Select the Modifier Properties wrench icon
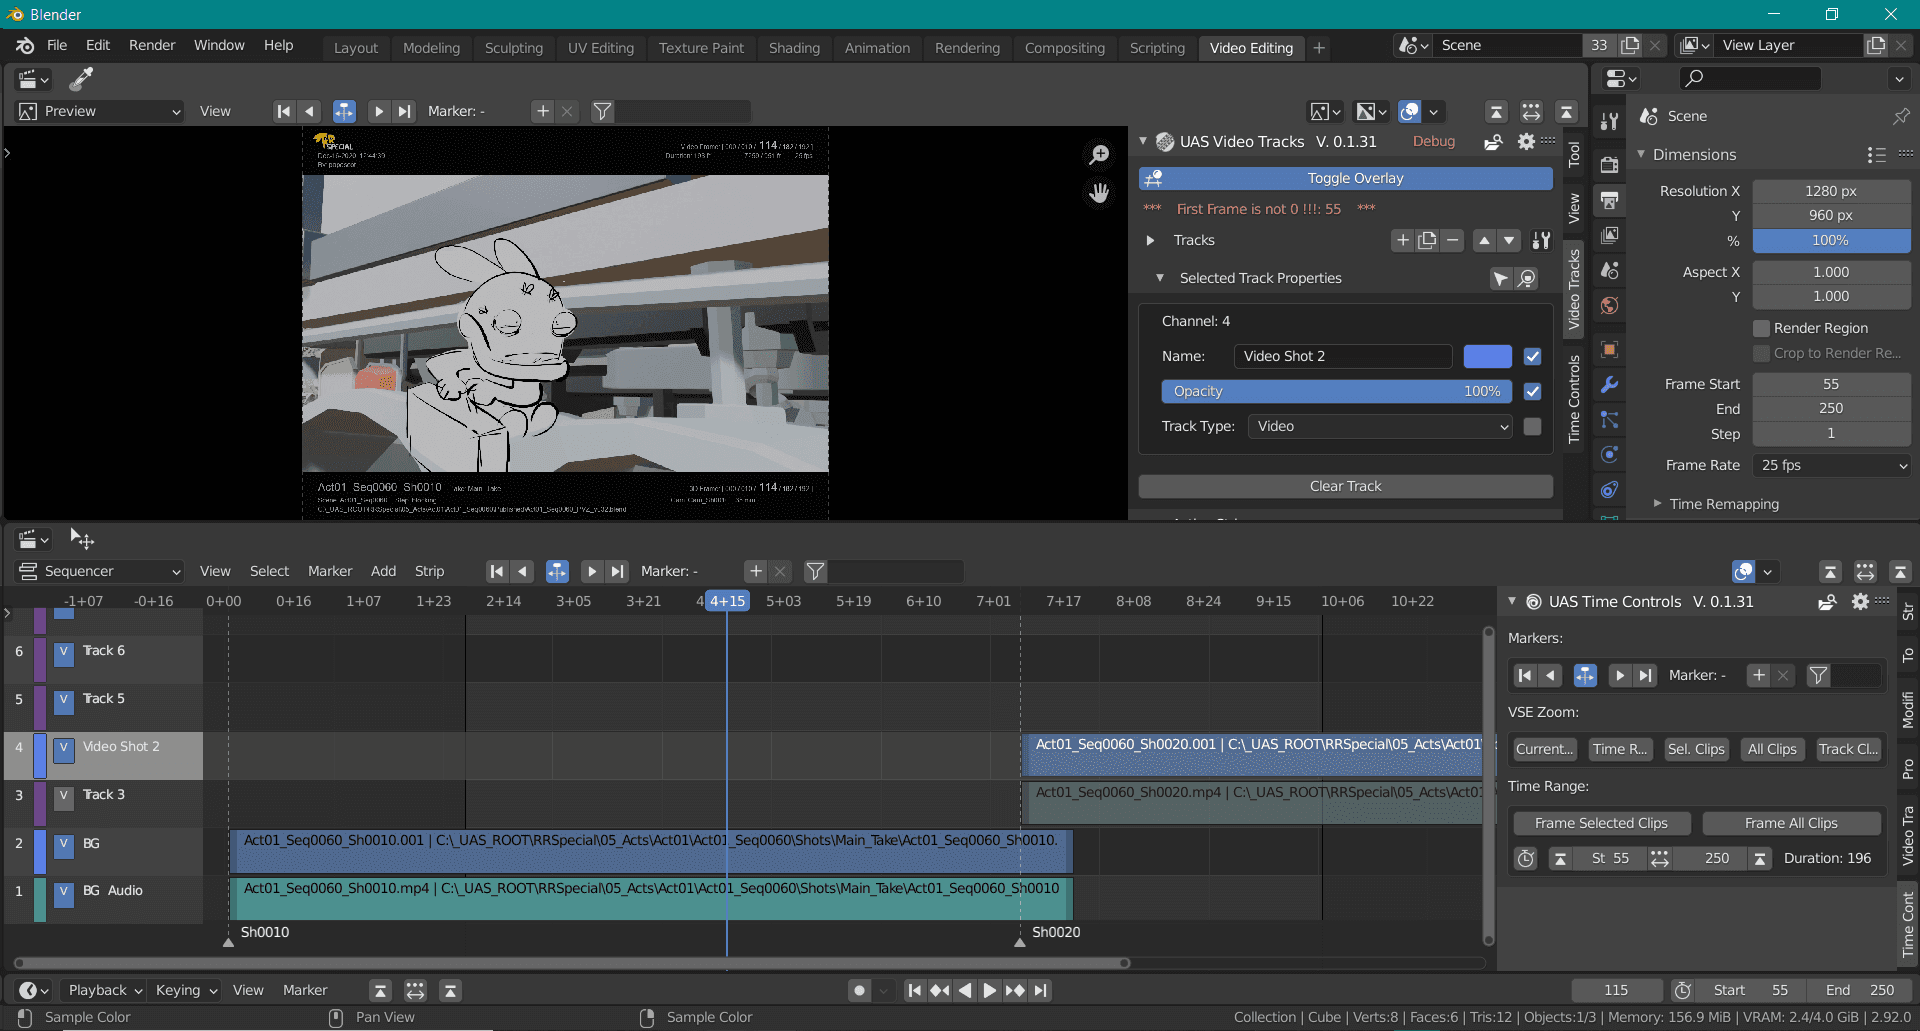This screenshot has width=1920, height=1031. (1610, 383)
